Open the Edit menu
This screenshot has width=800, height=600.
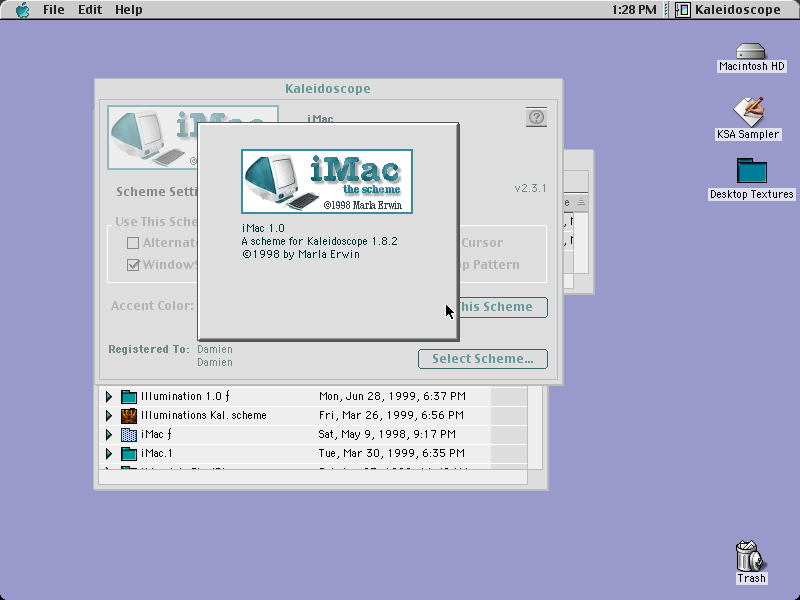click(x=90, y=10)
